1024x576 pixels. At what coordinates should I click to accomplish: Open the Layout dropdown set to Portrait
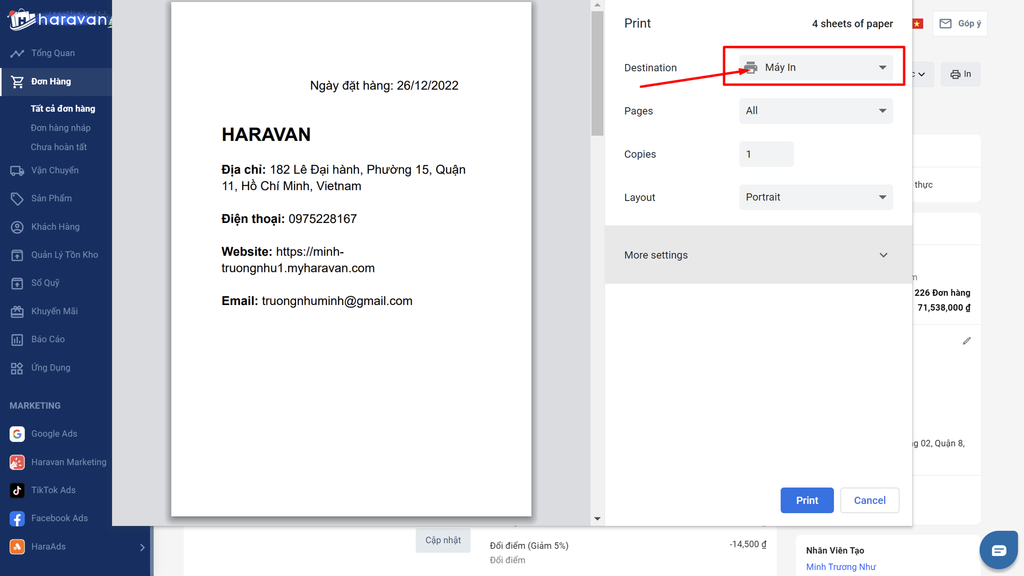tap(816, 197)
